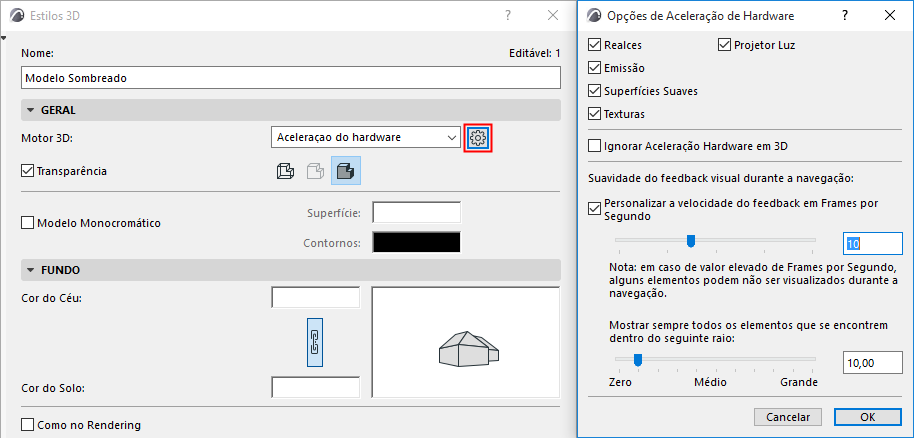Click the black Contornos color swatch

pyautogui.click(x=416, y=242)
